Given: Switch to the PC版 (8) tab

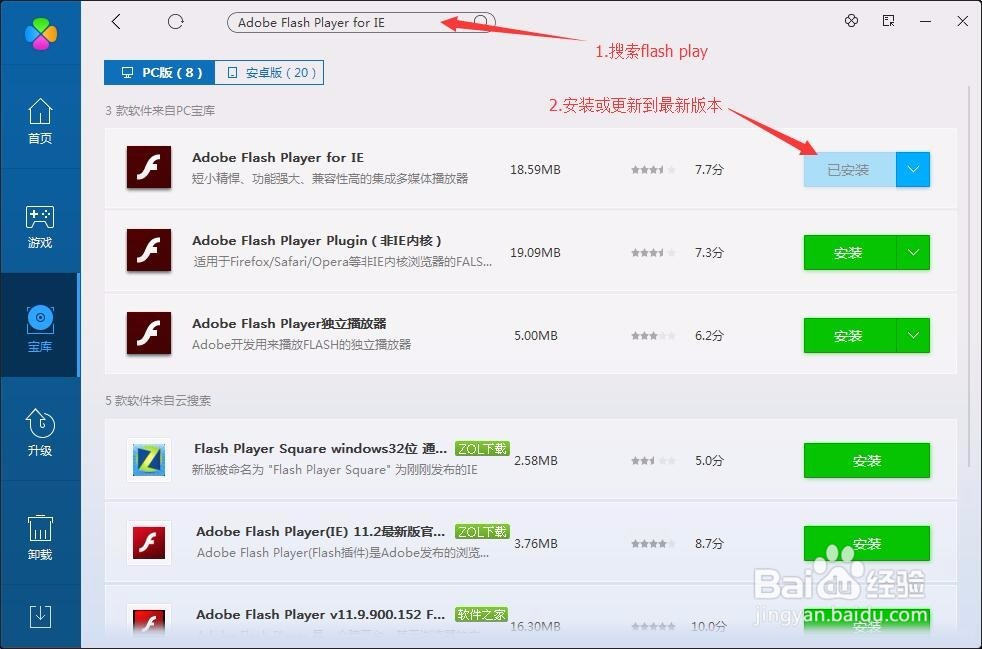Looking at the screenshot, I should pos(160,73).
